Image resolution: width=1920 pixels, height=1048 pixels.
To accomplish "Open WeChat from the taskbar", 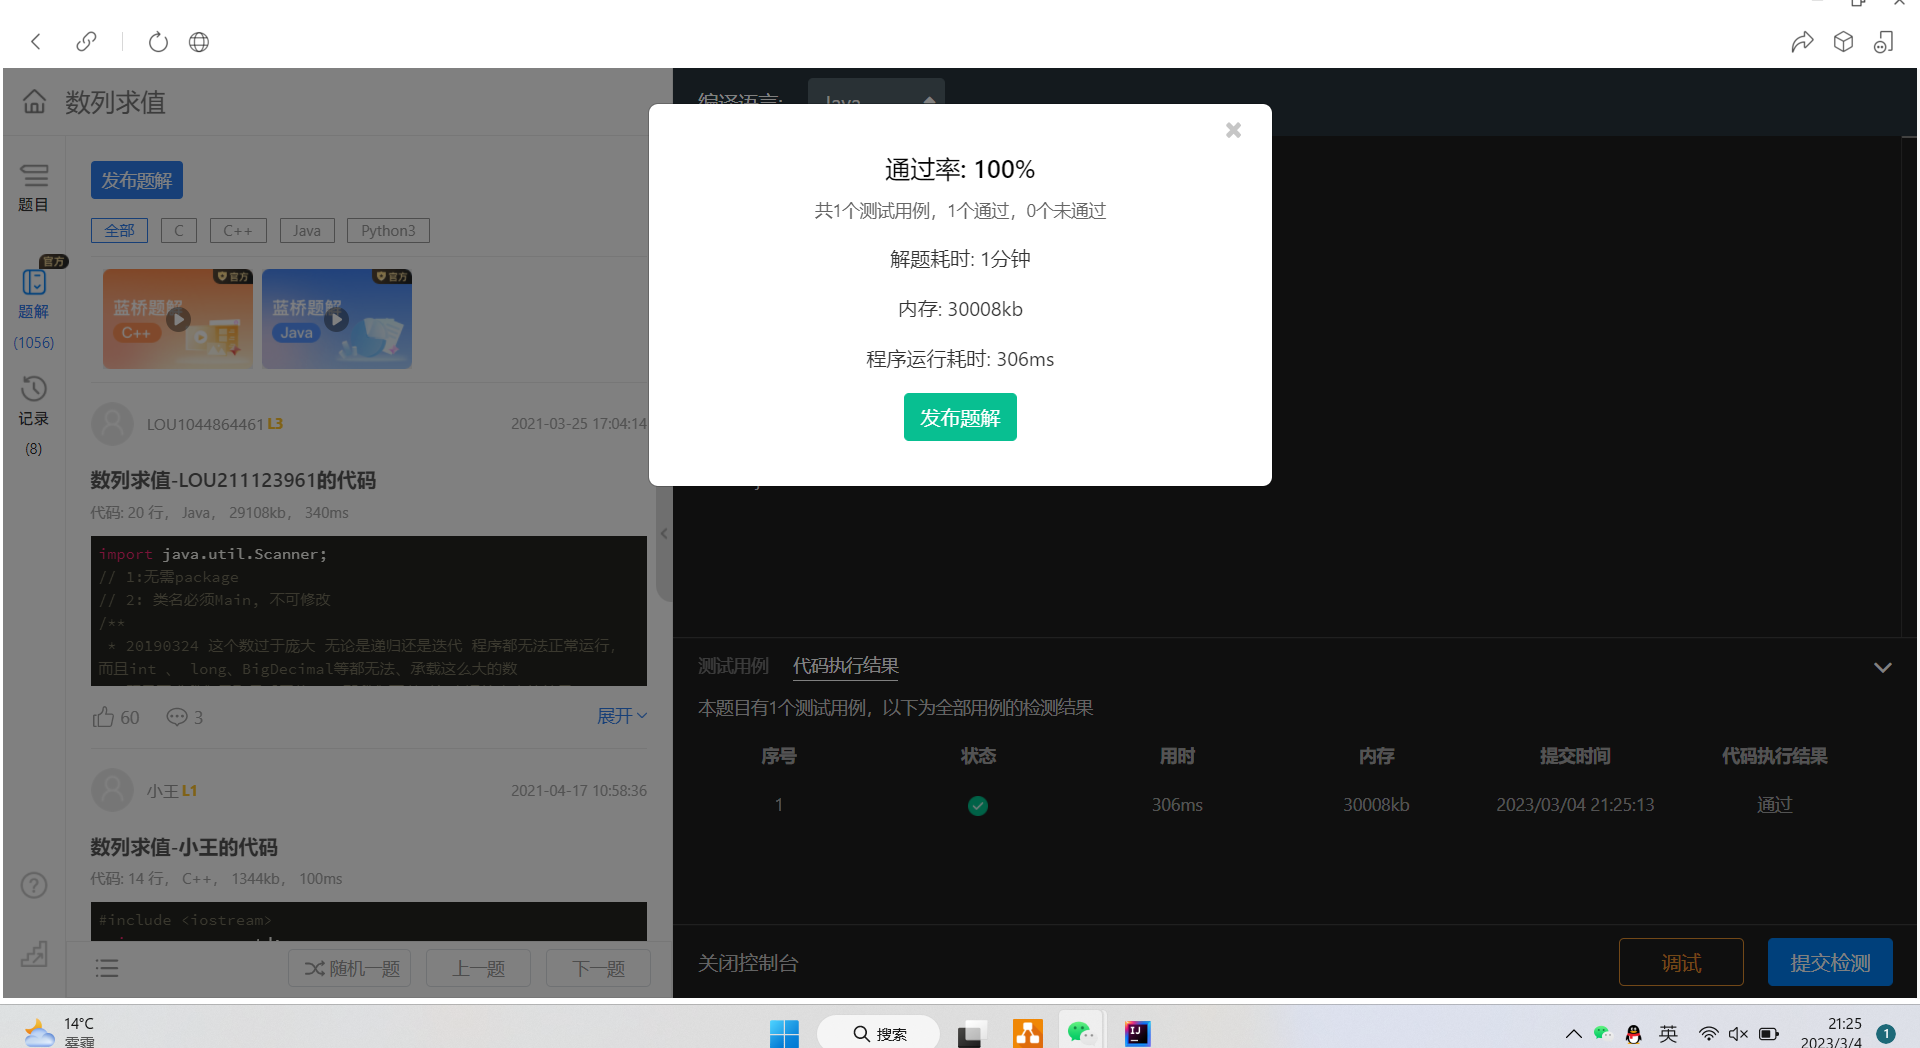I will 1080,1032.
